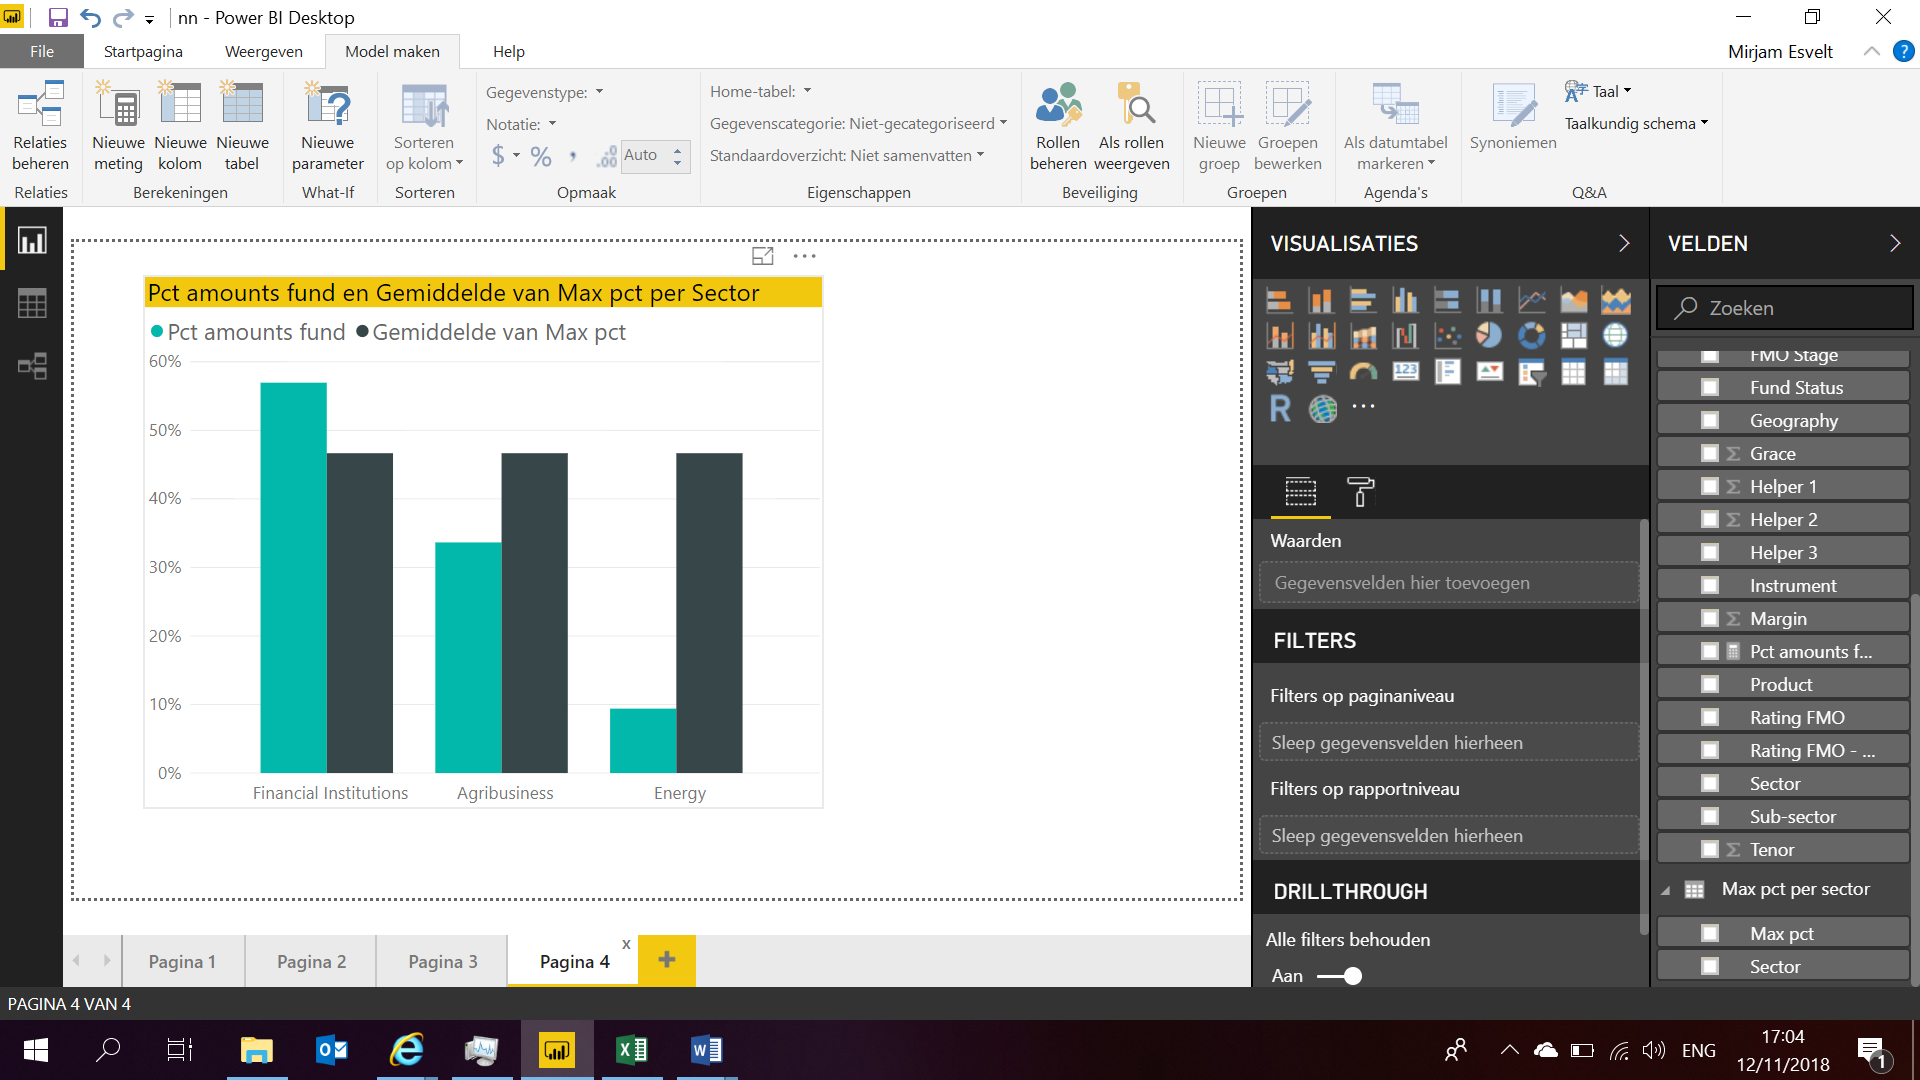The image size is (1920, 1080).
Task: Check the Geography field checkbox
Action: [1710, 420]
